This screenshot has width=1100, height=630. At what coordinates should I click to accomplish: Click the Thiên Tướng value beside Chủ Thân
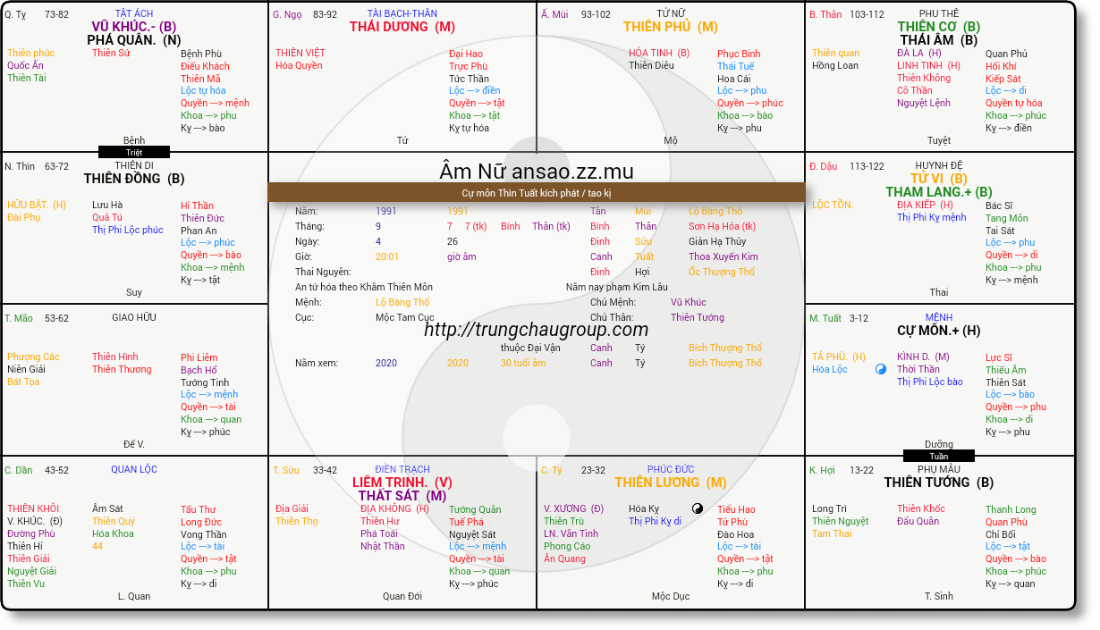tap(697, 317)
